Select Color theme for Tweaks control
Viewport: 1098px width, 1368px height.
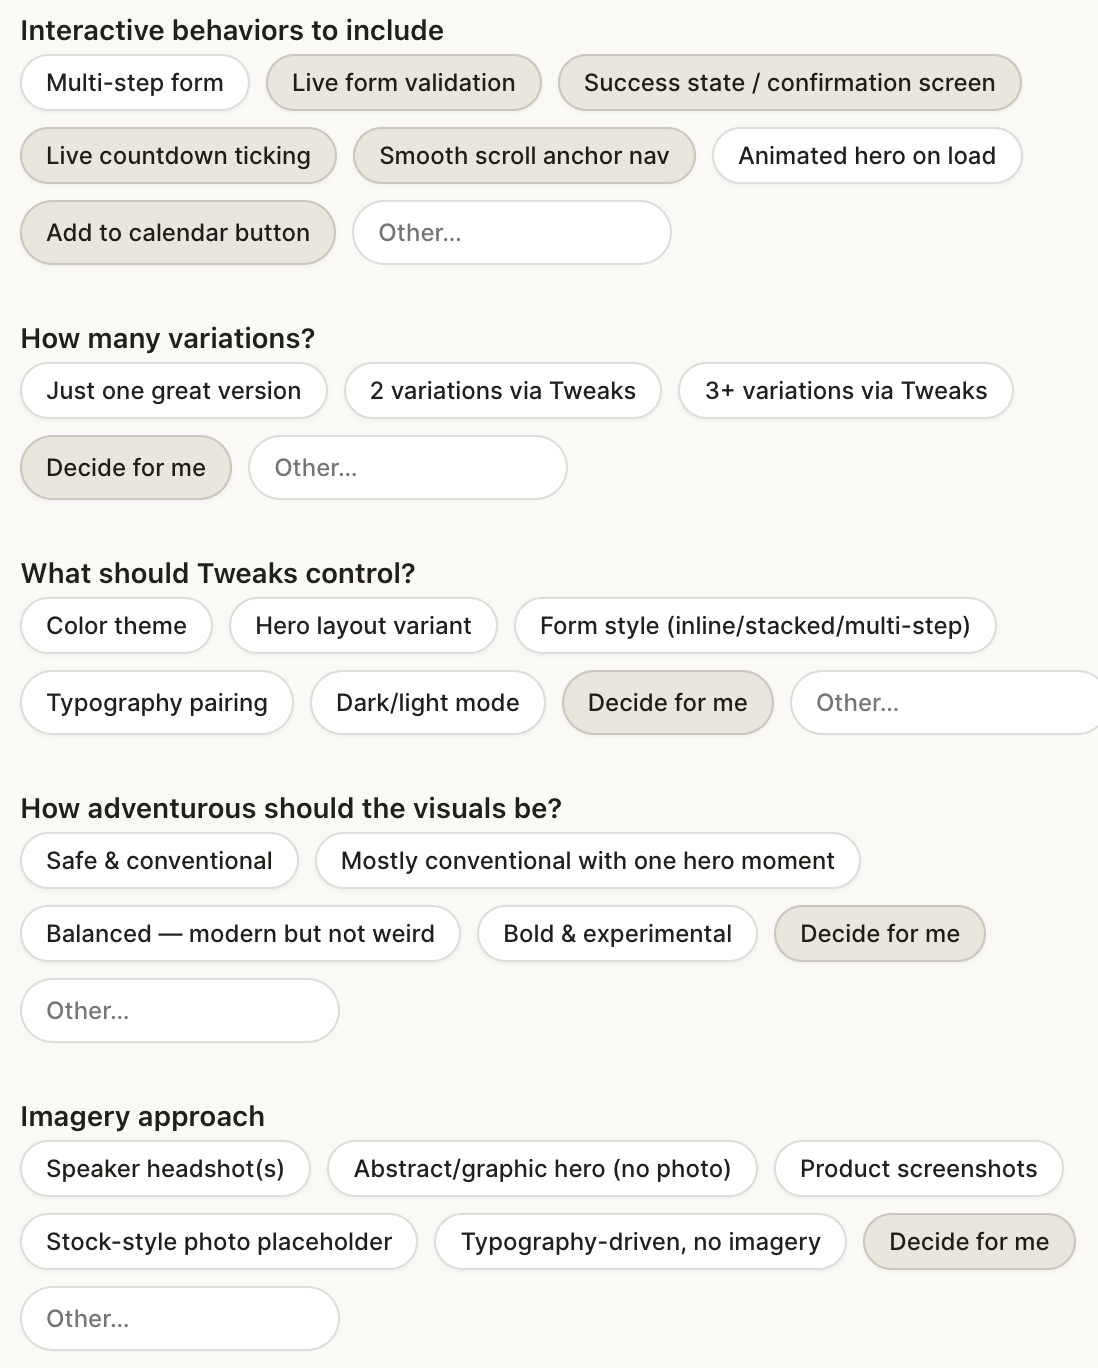116,626
